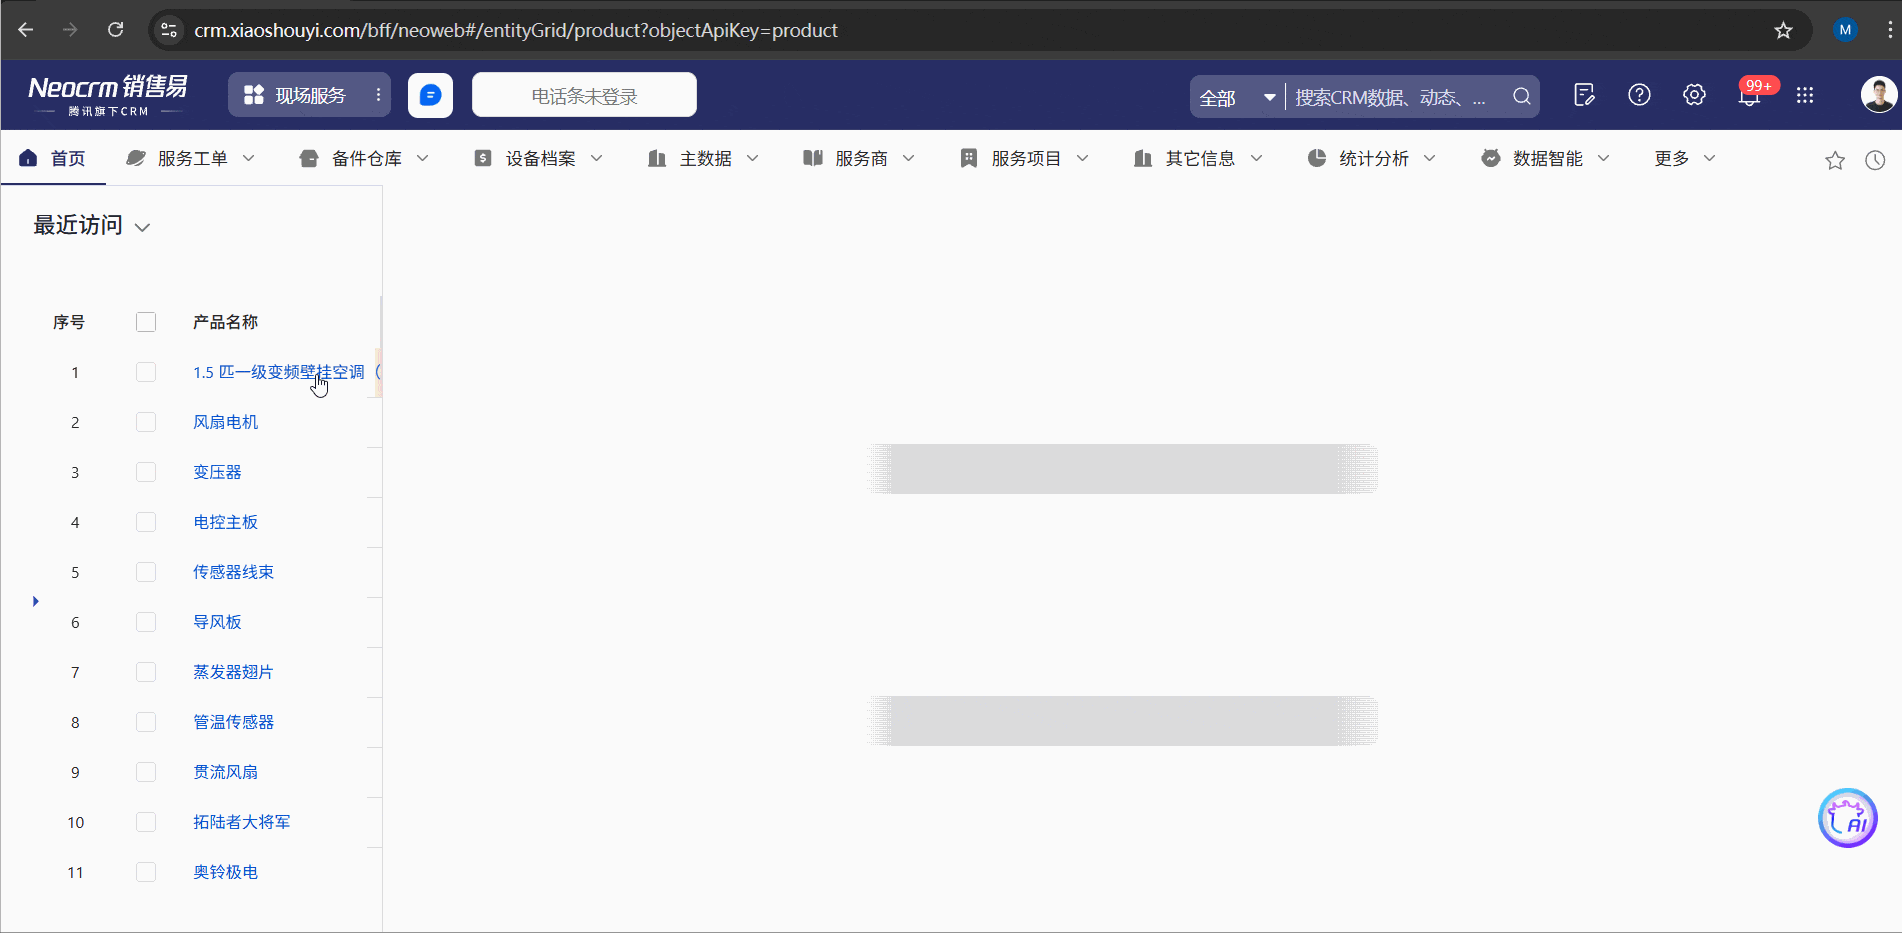Go to the 首页 tab
Viewport: 1902px width, 933px height.
coord(54,158)
